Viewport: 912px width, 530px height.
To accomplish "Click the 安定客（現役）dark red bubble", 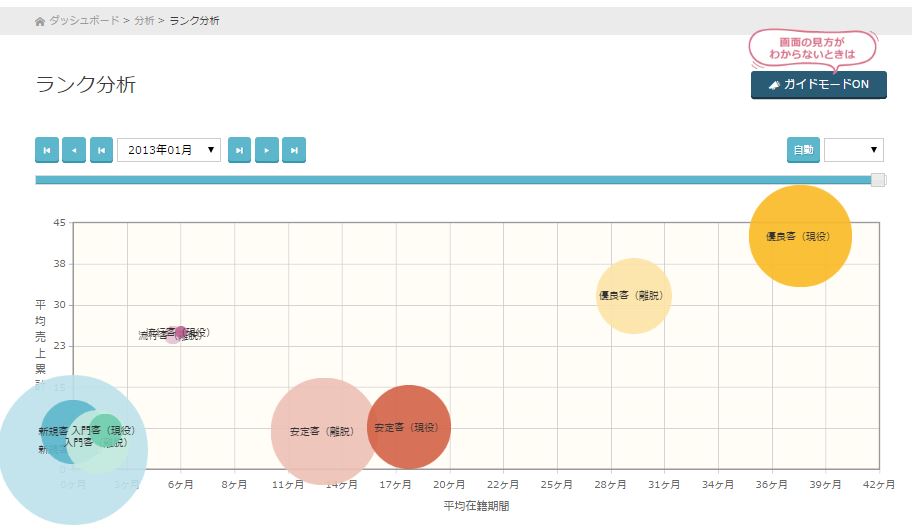I will point(409,427).
